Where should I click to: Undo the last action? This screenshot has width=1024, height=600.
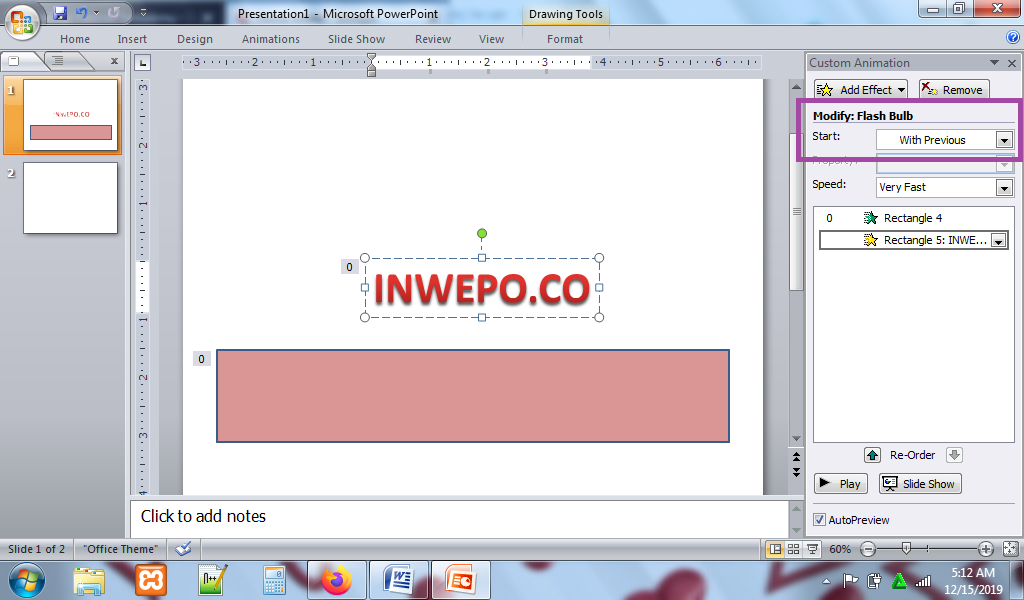[x=81, y=12]
